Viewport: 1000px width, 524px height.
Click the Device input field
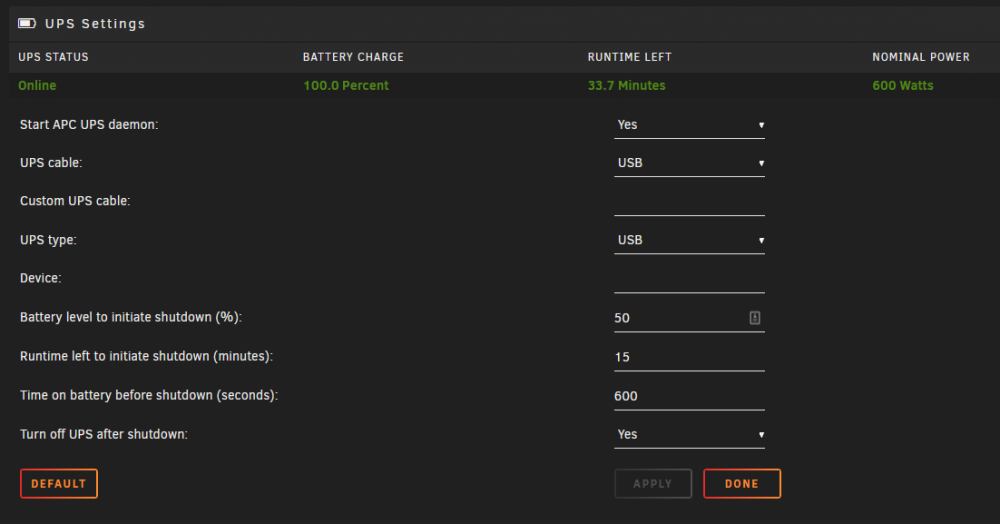click(689, 279)
